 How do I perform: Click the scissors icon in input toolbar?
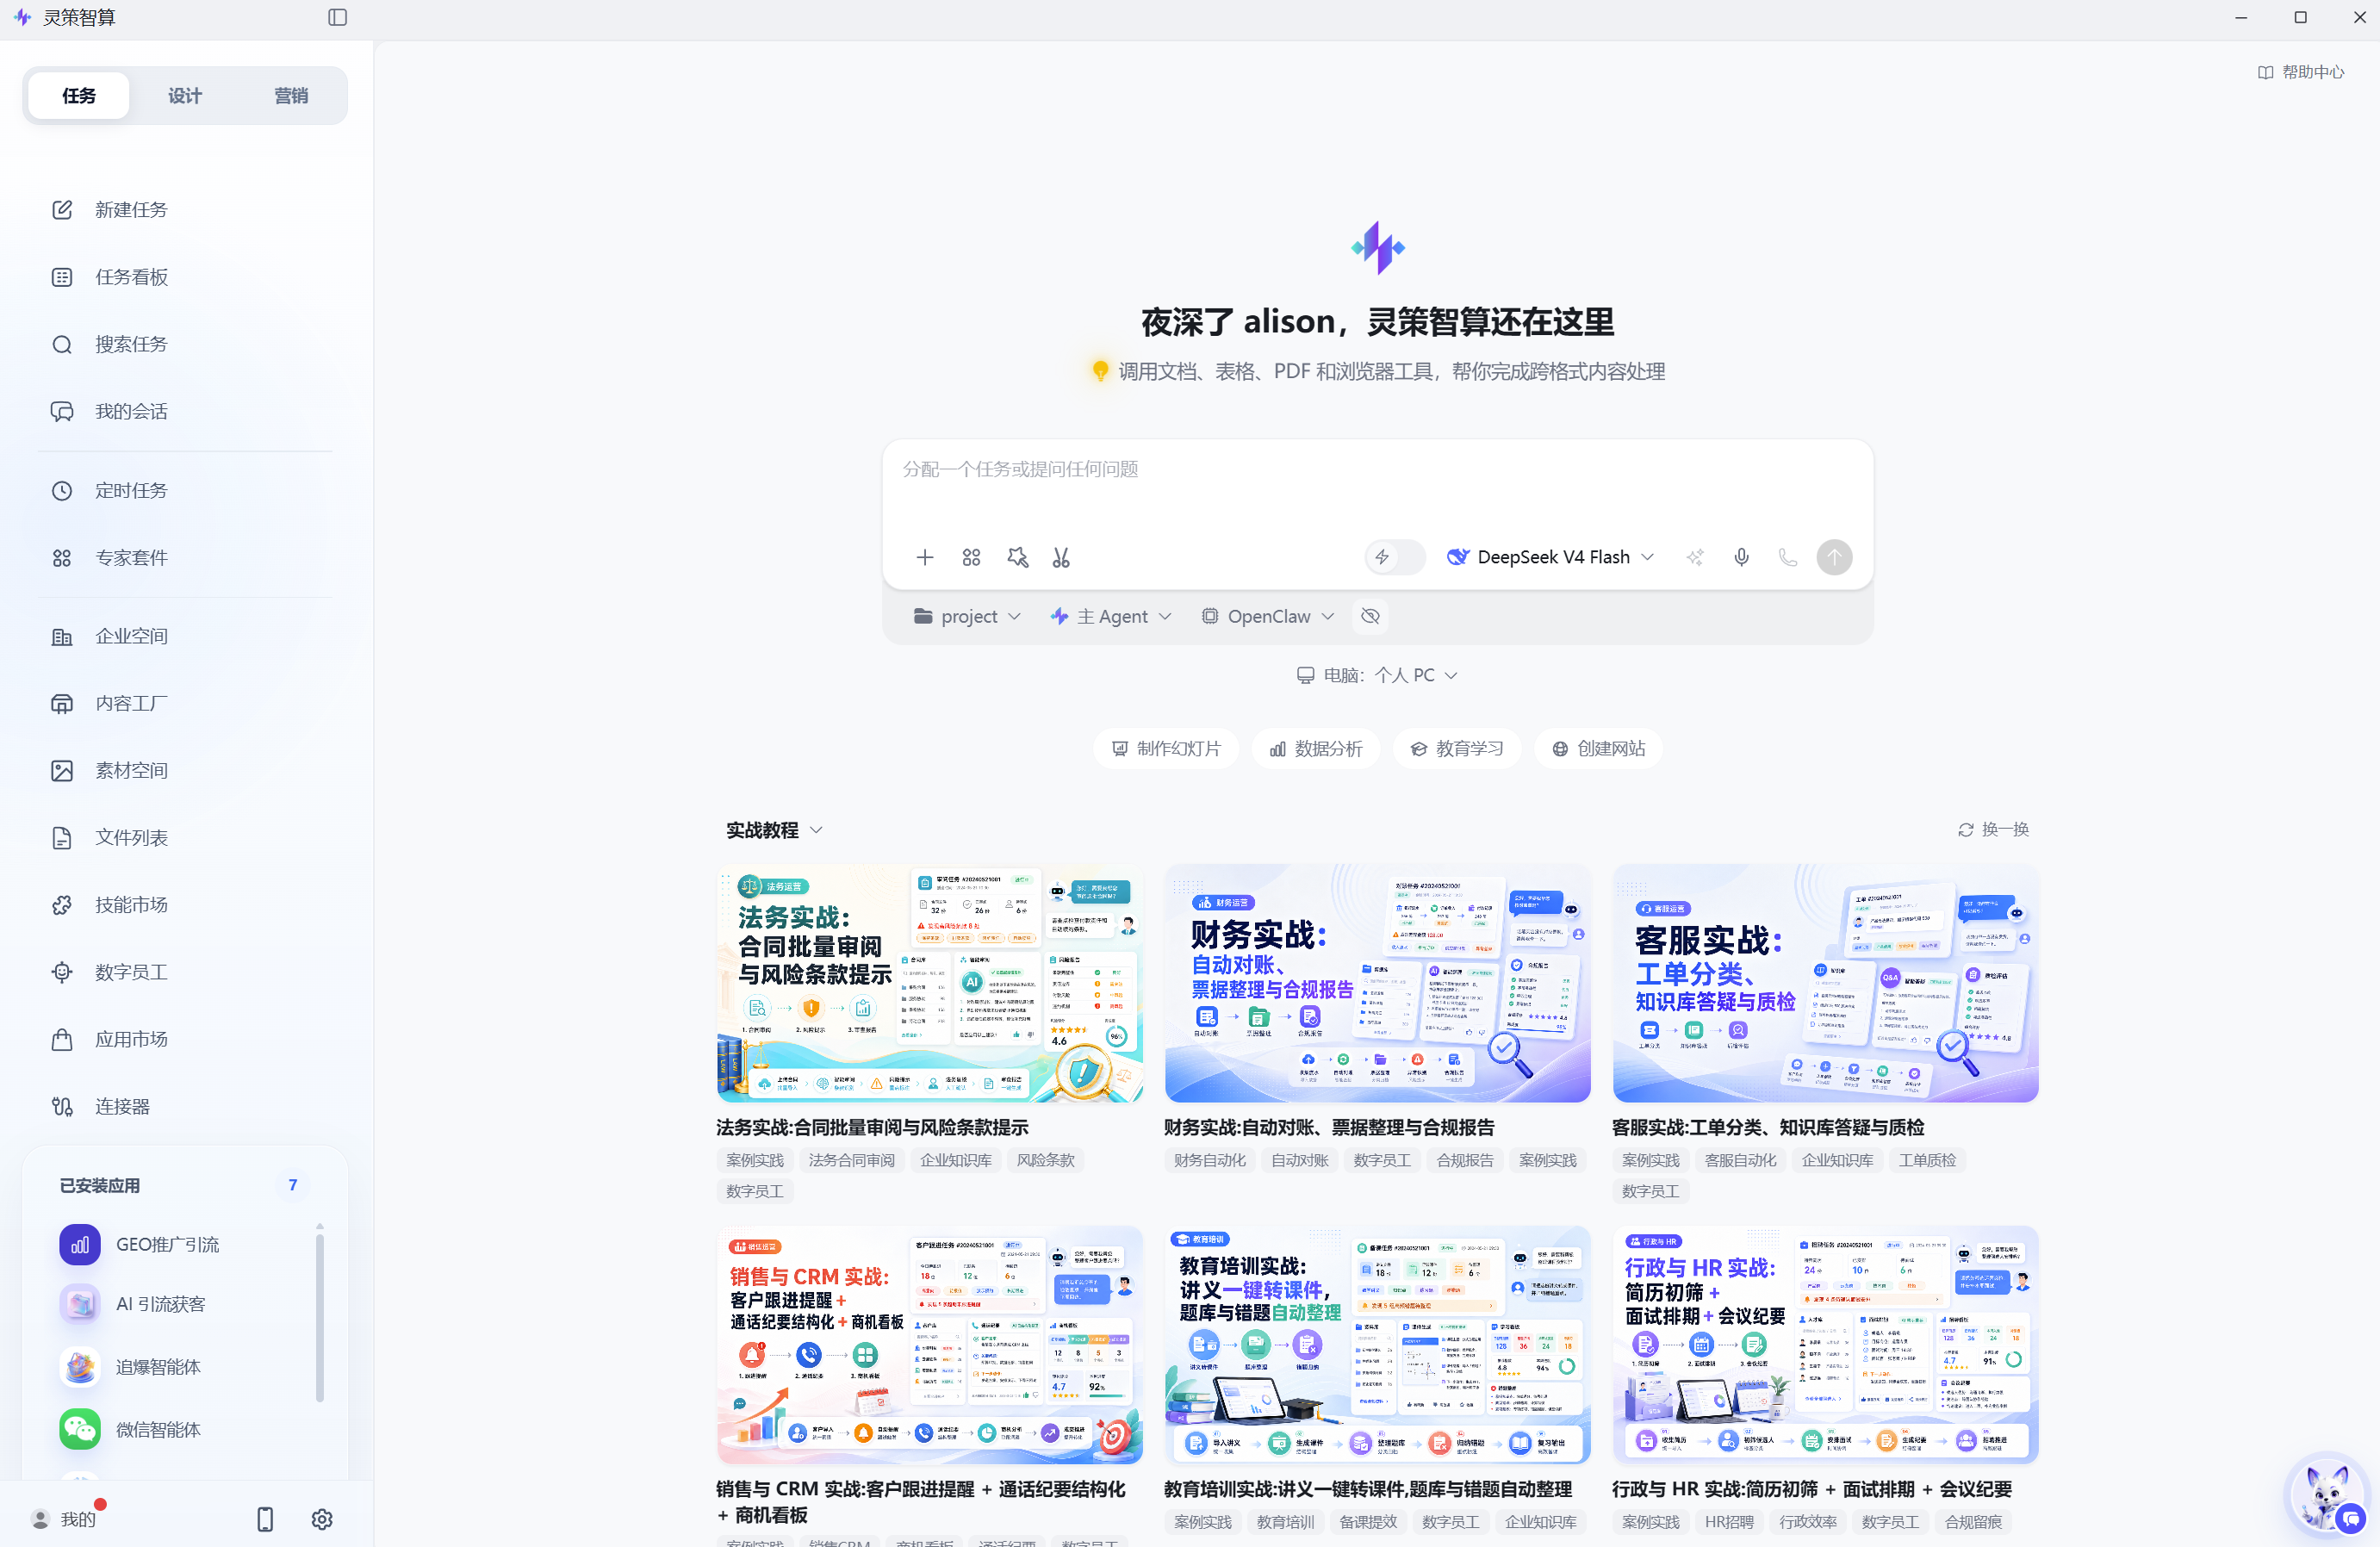(1061, 557)
